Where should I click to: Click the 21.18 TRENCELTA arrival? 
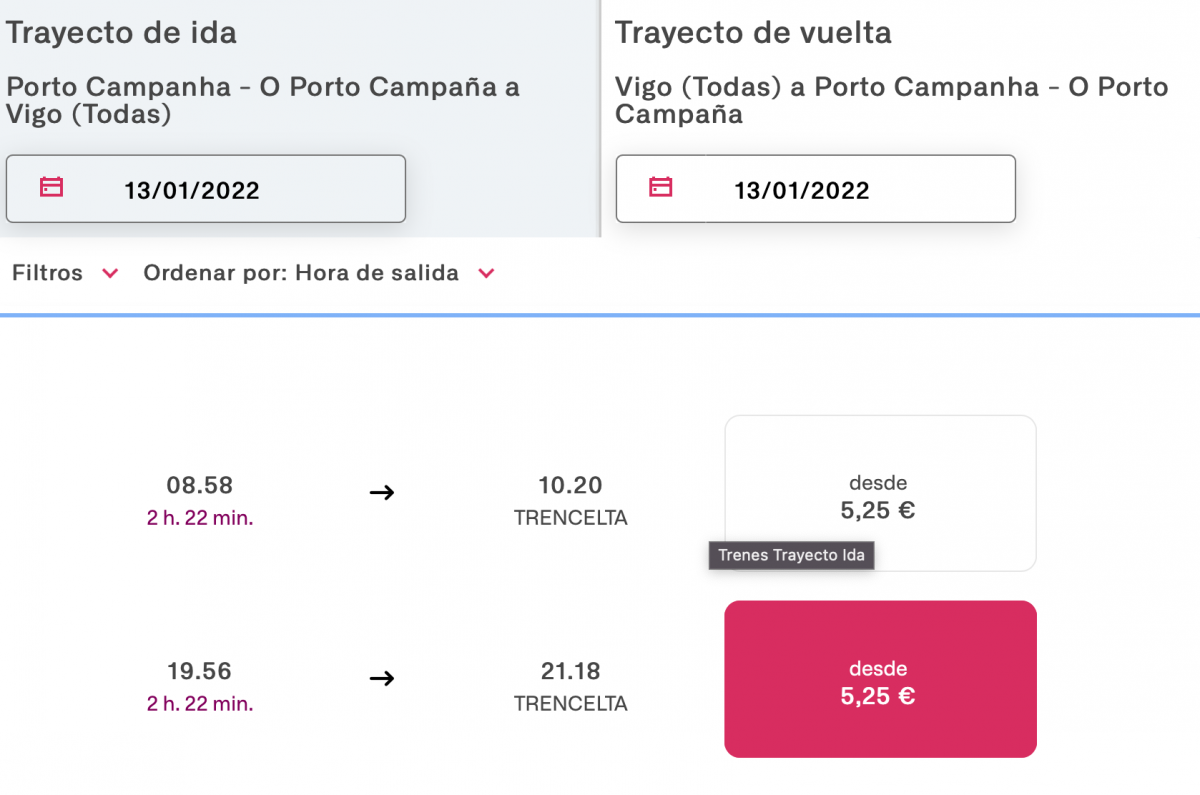tap(571, 686)
